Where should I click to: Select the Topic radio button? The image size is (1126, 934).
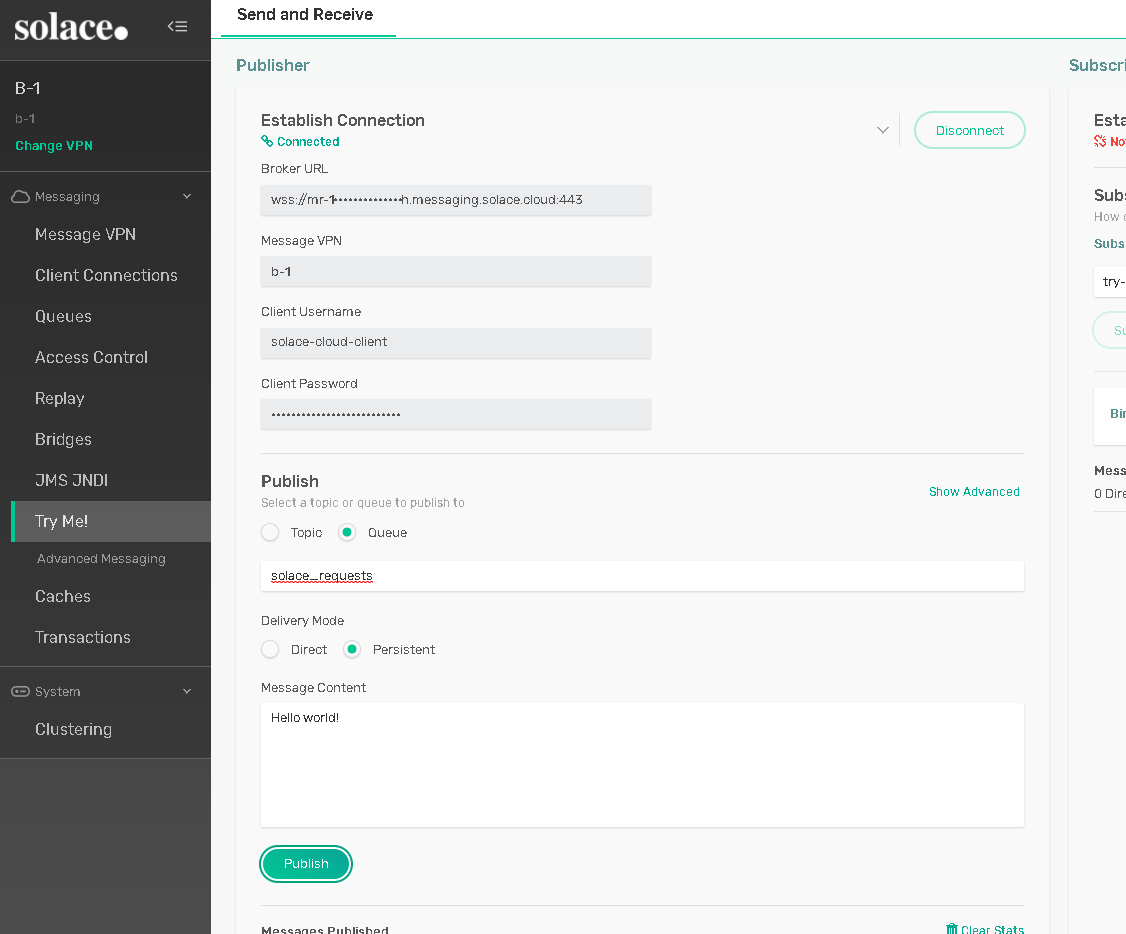(270, 533)
